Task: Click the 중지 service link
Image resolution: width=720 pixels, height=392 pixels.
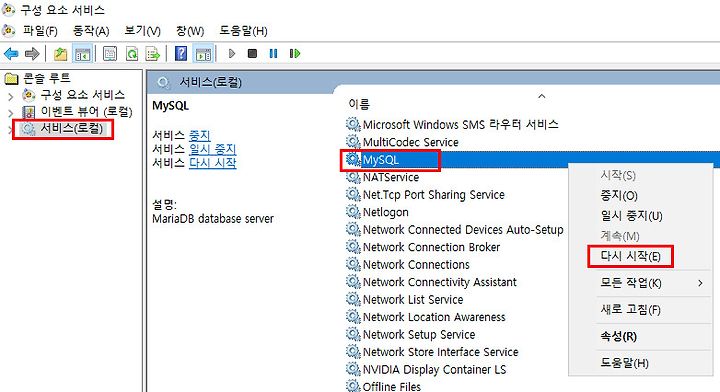Action: point(200,136)
